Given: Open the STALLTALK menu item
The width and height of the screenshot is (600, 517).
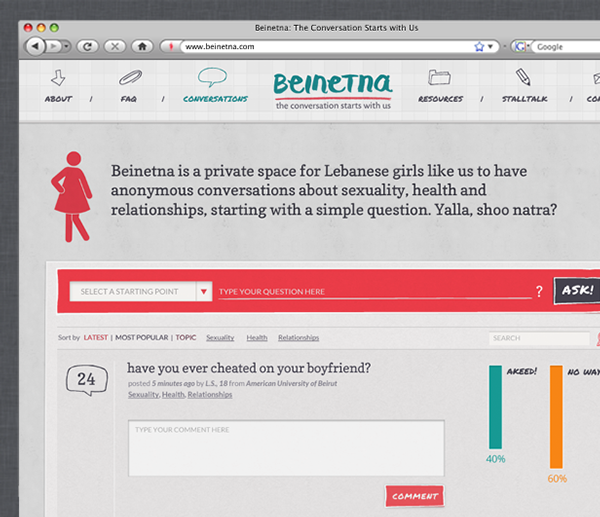Looking at the screenshot, I should (x=525, y=99).
